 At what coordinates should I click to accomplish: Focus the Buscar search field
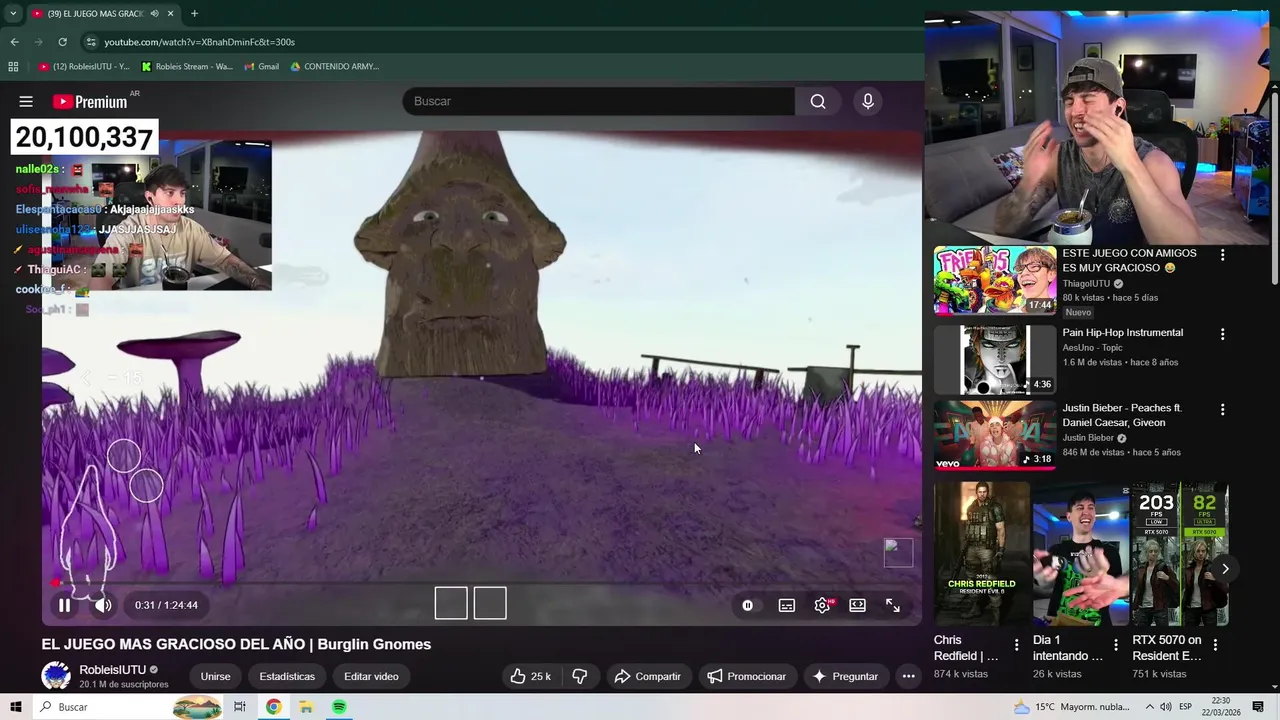coord(598,101)
